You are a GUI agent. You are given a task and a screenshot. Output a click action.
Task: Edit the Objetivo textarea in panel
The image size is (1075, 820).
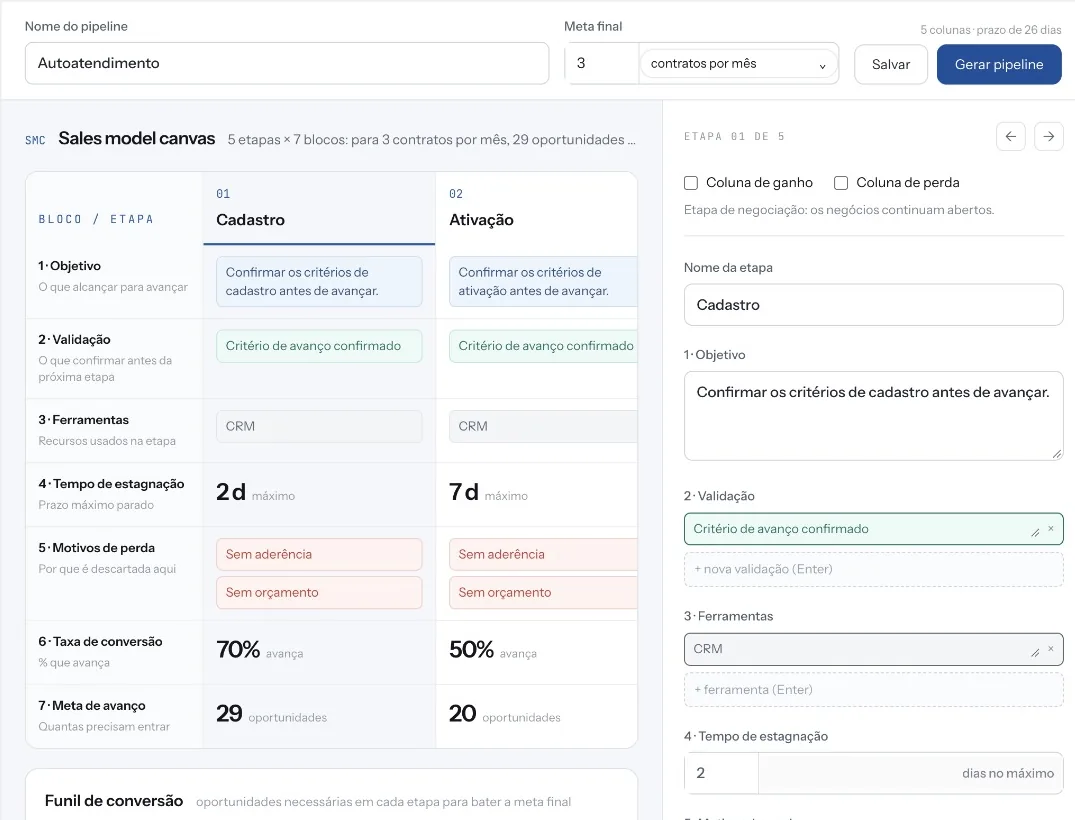pyautogui.click(x=873, y=416)
